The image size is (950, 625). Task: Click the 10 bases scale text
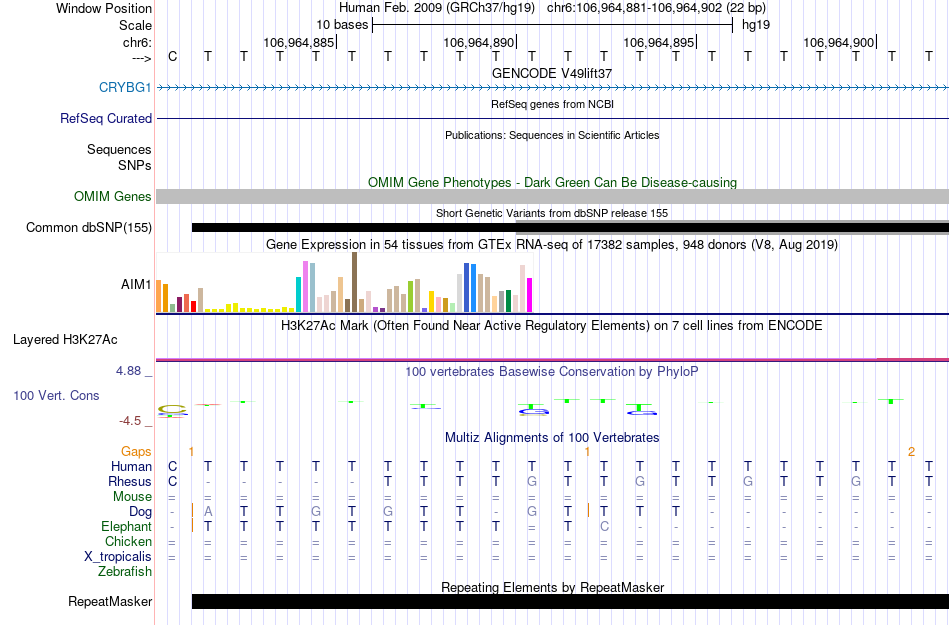pos(342,25)
